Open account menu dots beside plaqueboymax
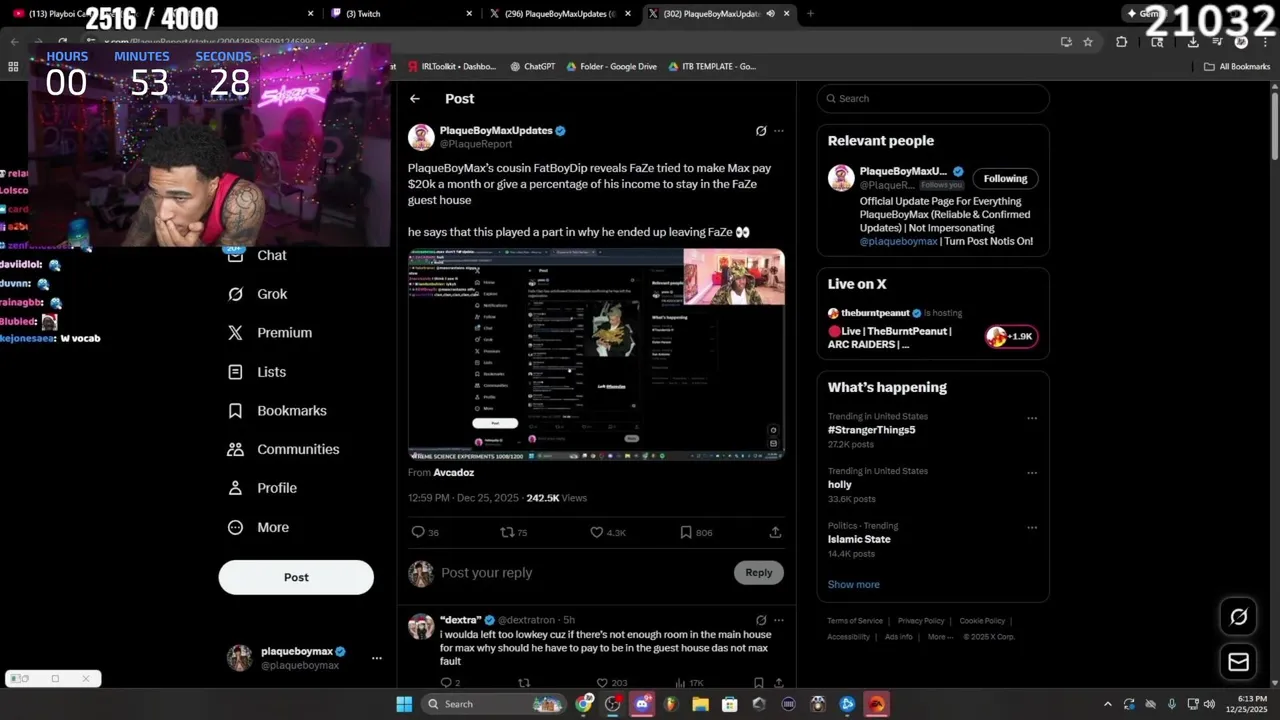This screenshot has width=1280, height=720. click(377, 658)
